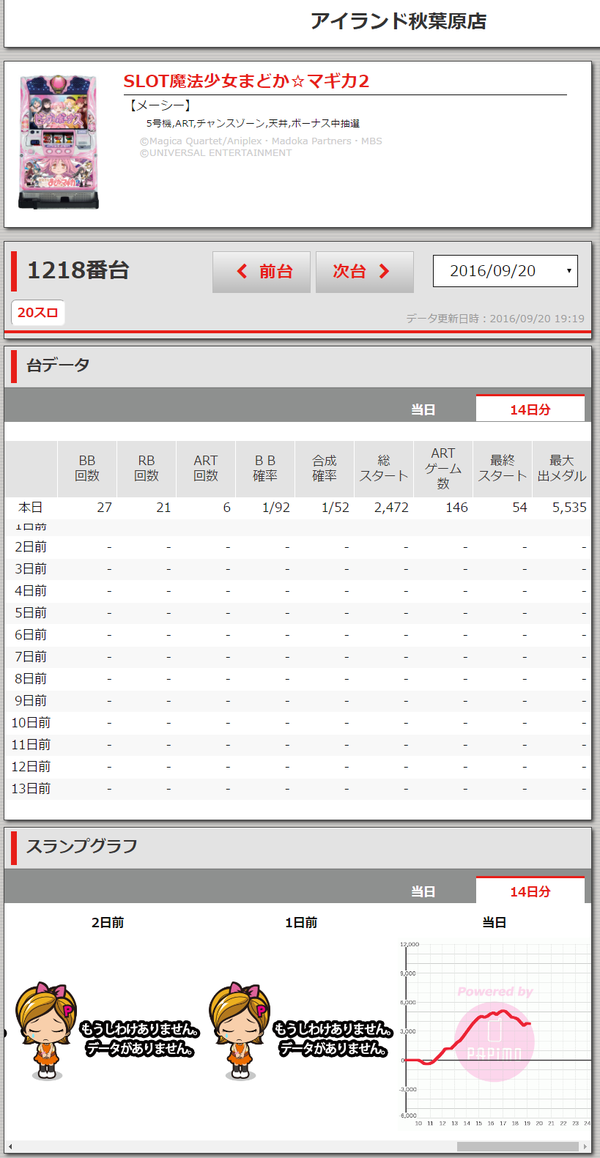Select the 当日 tab in 台データ
This screenshot has width=600, height=1158.
click(x=423, y=410)
